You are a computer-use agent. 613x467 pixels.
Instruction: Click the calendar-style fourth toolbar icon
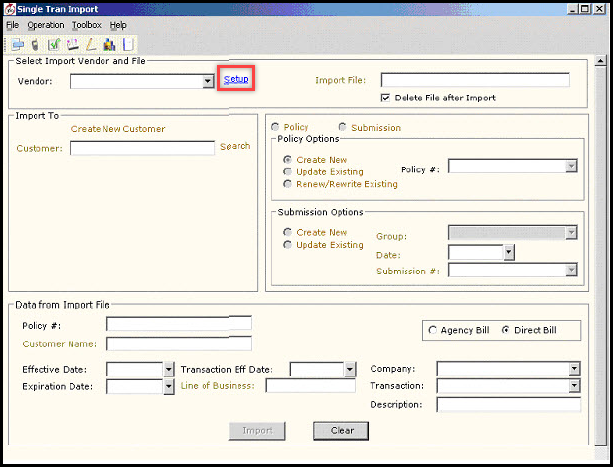click(x=72, y=44)
